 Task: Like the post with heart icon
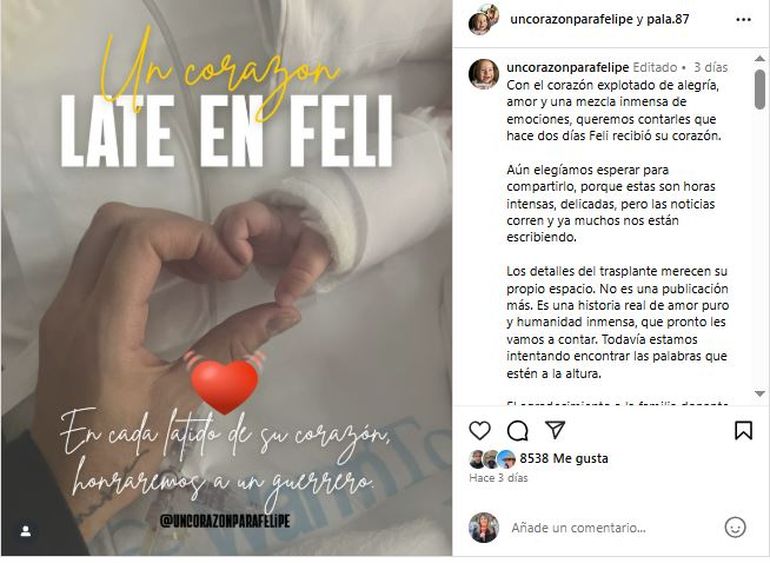point(479,431)
